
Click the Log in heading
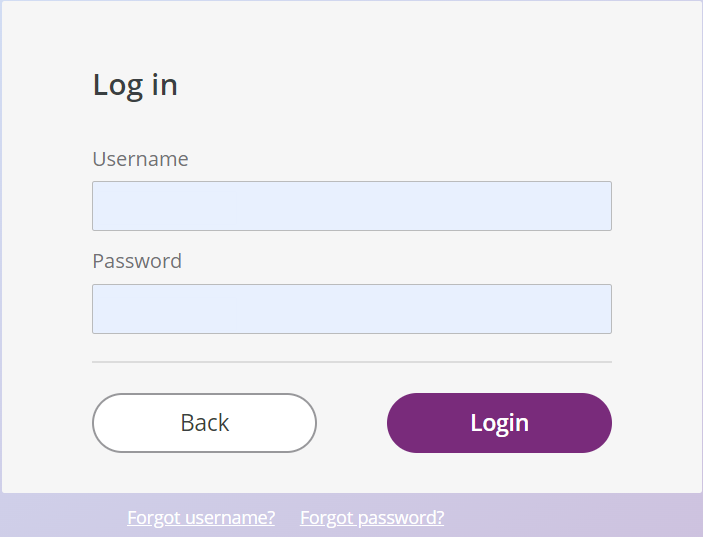tap(135, 85)
